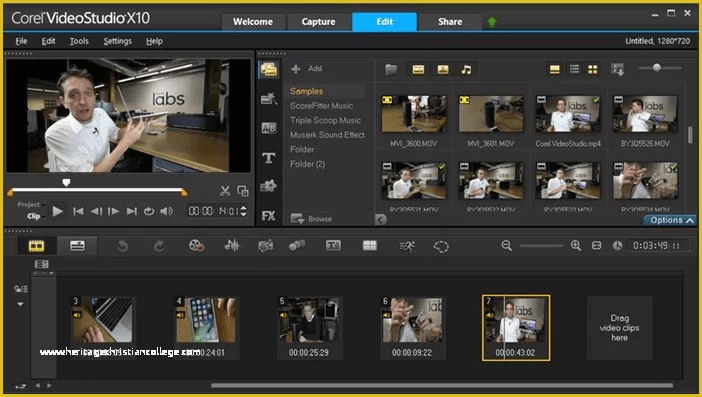Jump to the start with Home button

click(x=78, y=211)
